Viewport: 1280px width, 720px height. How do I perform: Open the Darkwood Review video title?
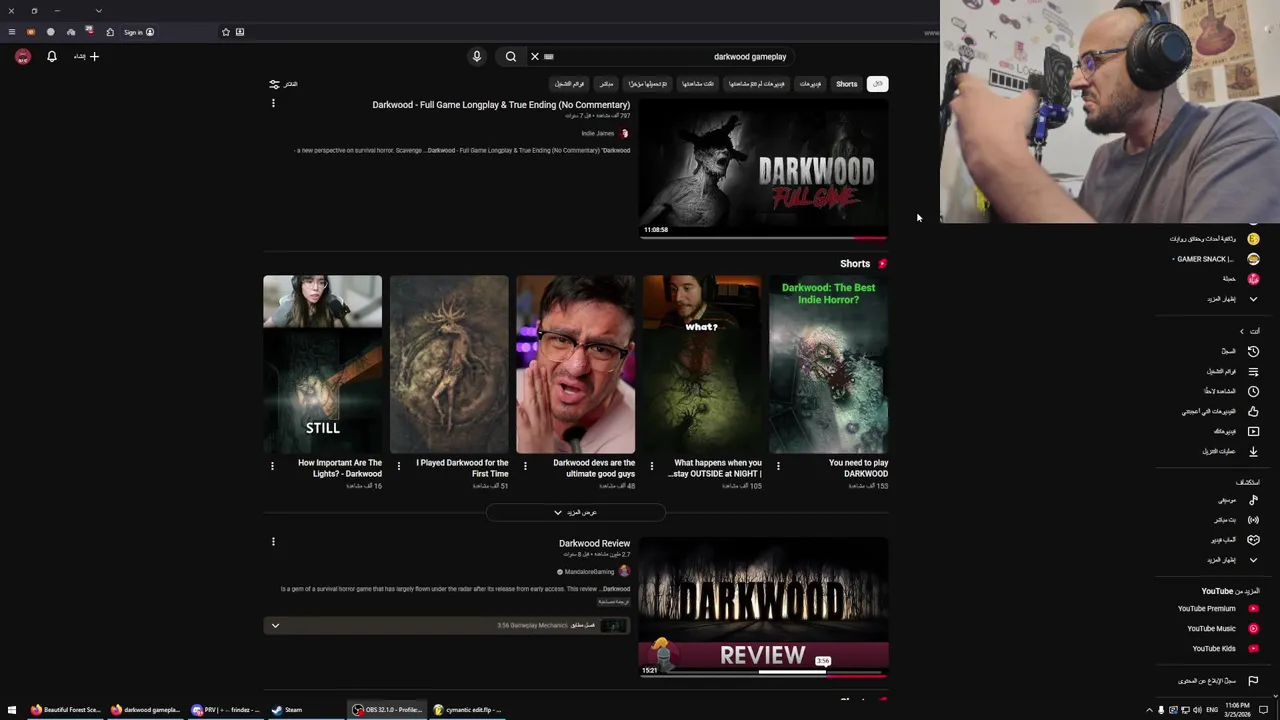(x=594, y=543)
